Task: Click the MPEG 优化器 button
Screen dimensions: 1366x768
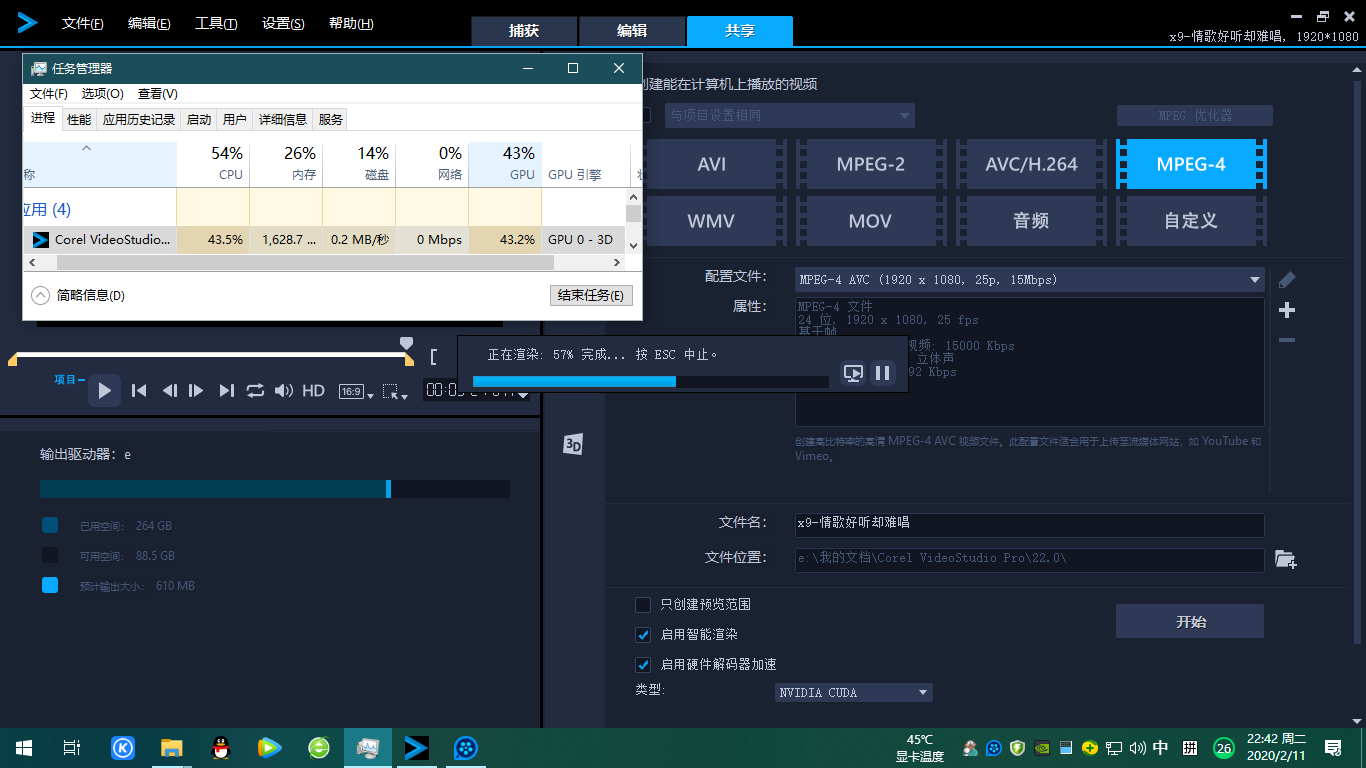Action: tap(1195, 115)
